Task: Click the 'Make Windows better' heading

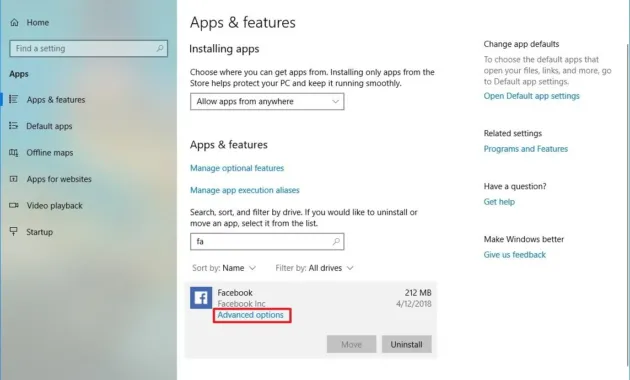Action: point(524,239)
